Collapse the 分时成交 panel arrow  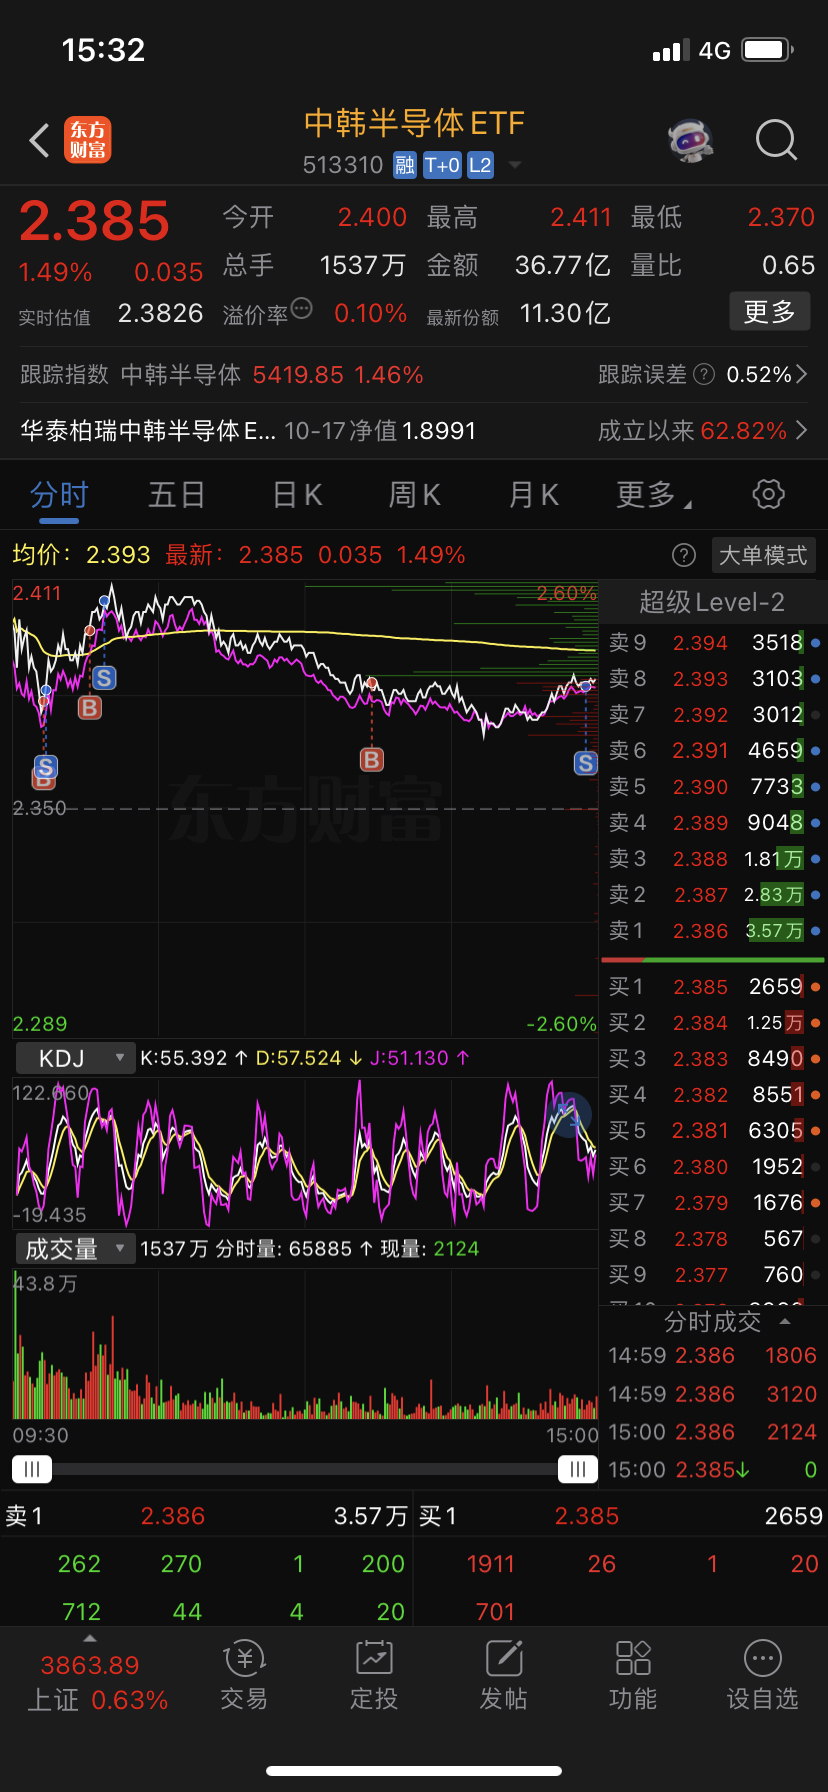pos(785,1321)
